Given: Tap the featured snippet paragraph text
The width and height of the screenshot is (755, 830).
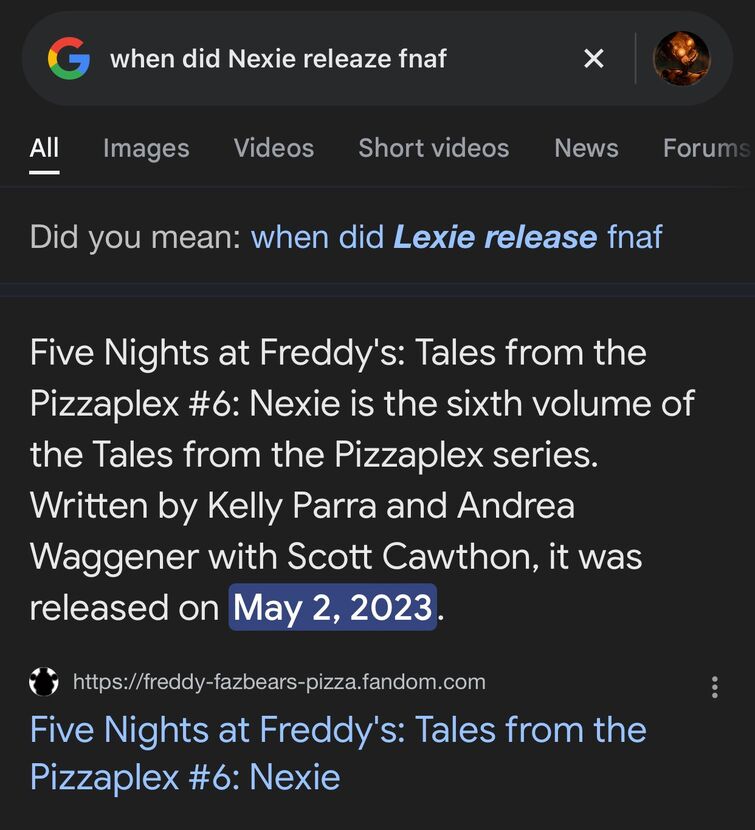Looking at the screenshot, I should click(362, 480).
